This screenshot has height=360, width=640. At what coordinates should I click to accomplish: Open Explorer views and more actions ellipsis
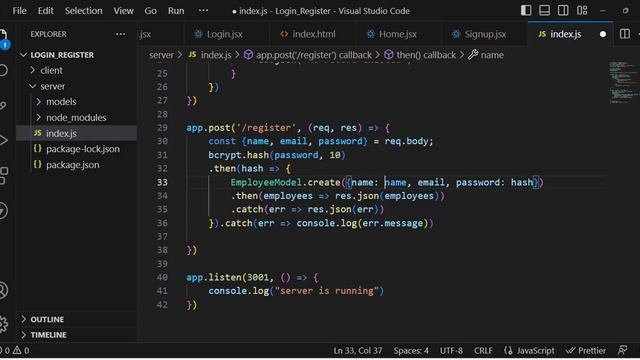click(x=120, y=34)
